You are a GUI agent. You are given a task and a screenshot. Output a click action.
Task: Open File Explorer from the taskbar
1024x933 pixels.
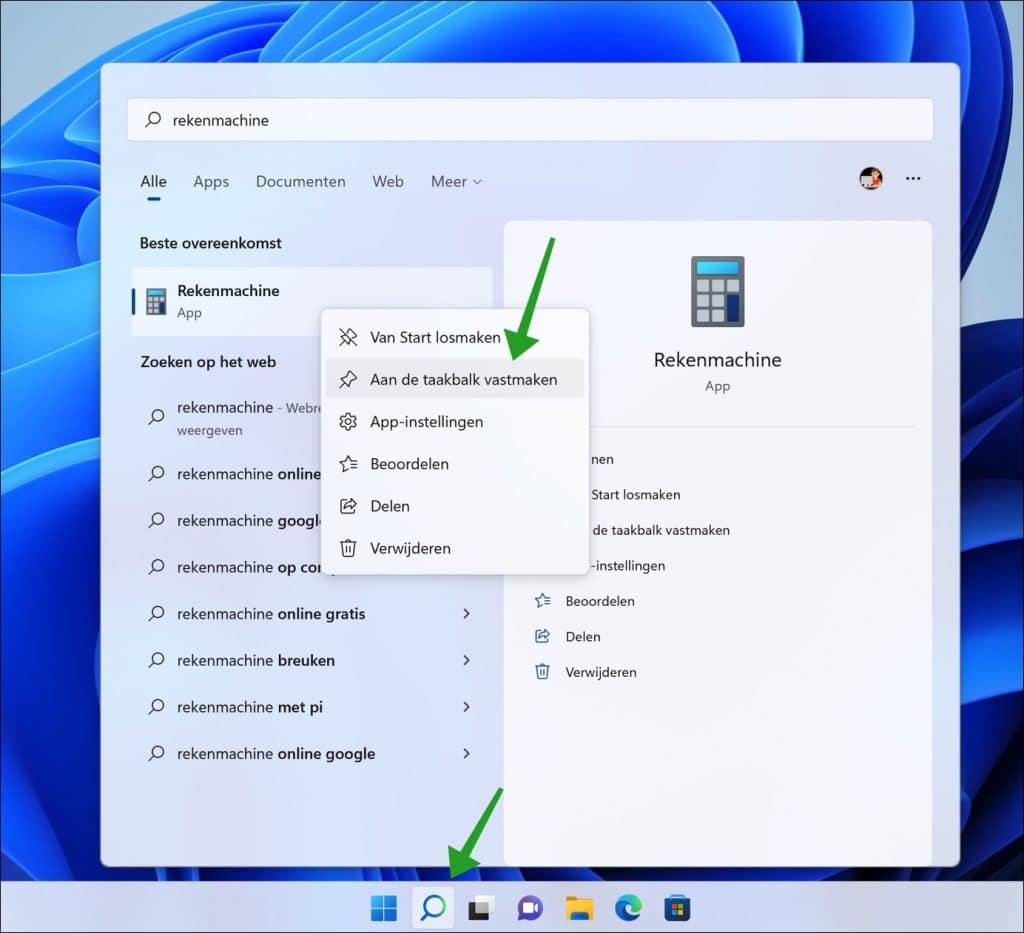(579, 908)
